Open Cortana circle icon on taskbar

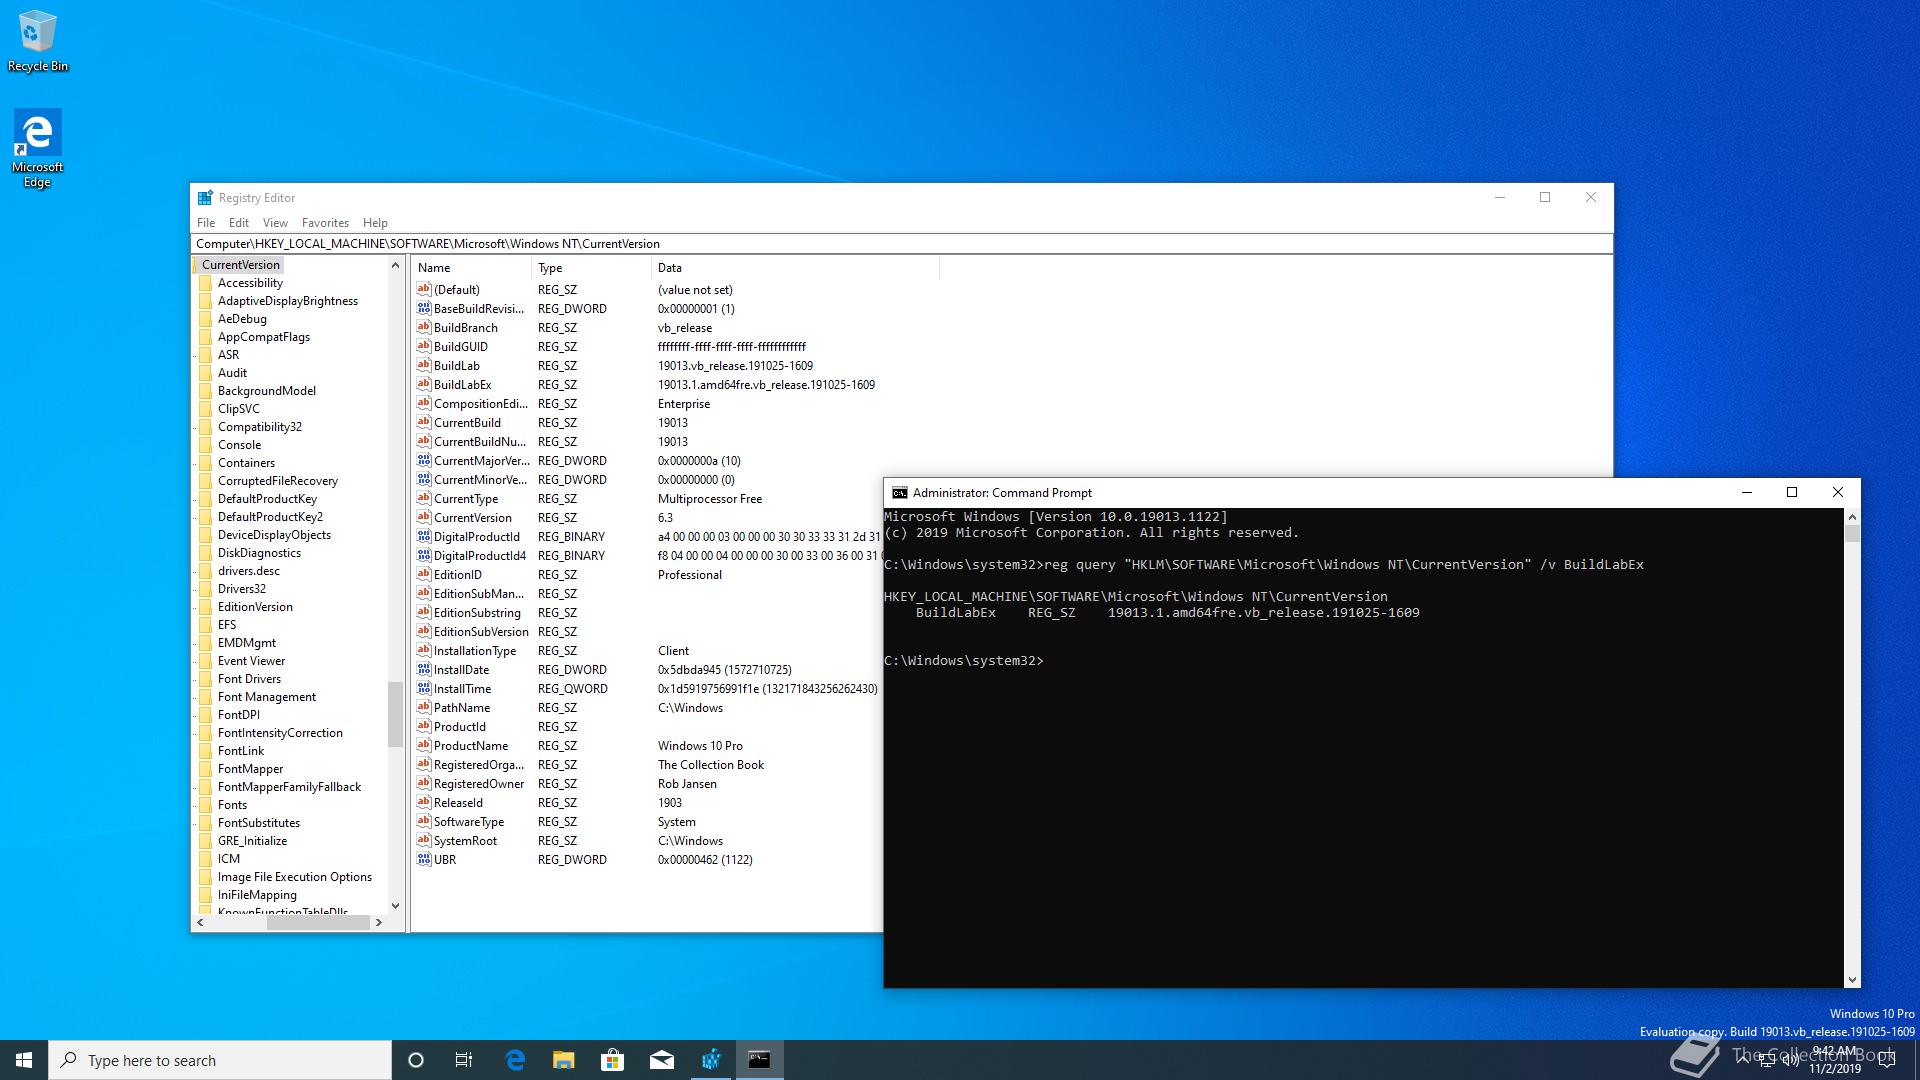click(416, 1060)
